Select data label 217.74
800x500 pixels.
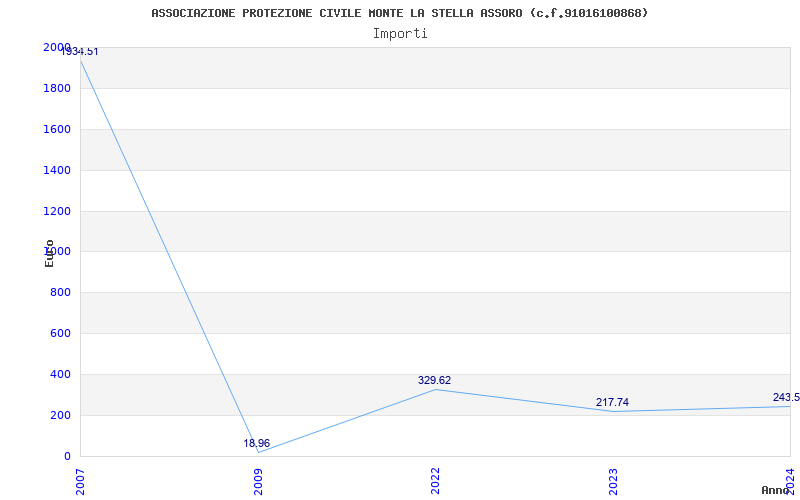612,403
